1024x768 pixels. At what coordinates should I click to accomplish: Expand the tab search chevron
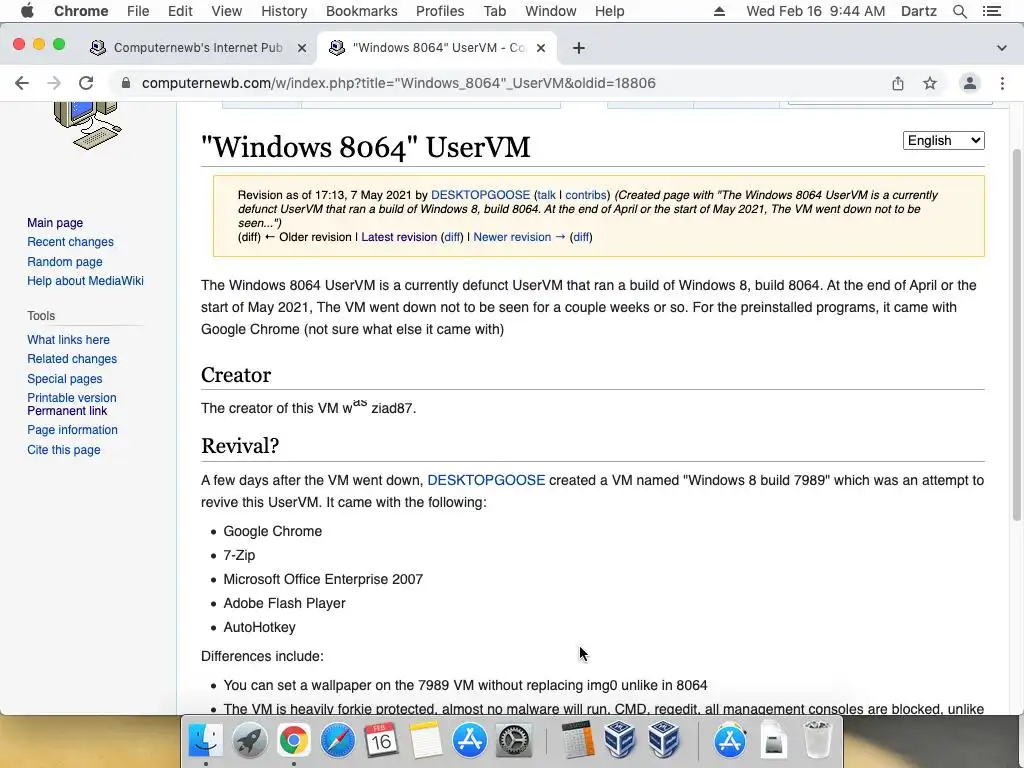click(x=1002, y=48)
